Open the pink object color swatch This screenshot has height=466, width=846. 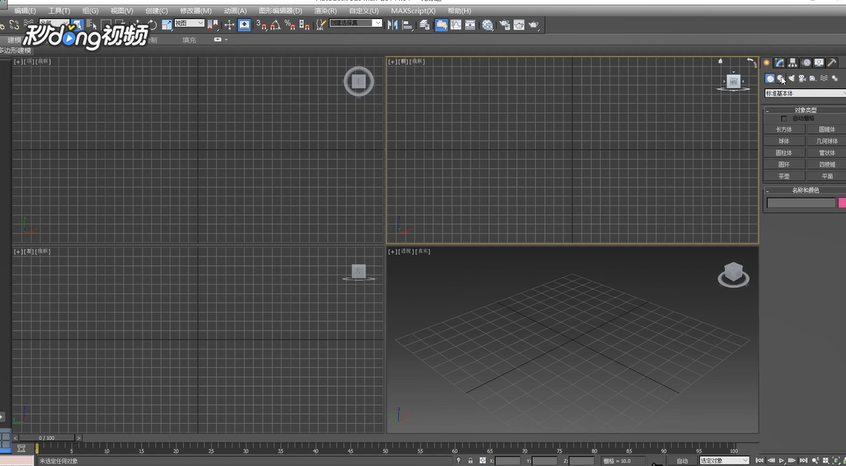(x=842, y=203)
